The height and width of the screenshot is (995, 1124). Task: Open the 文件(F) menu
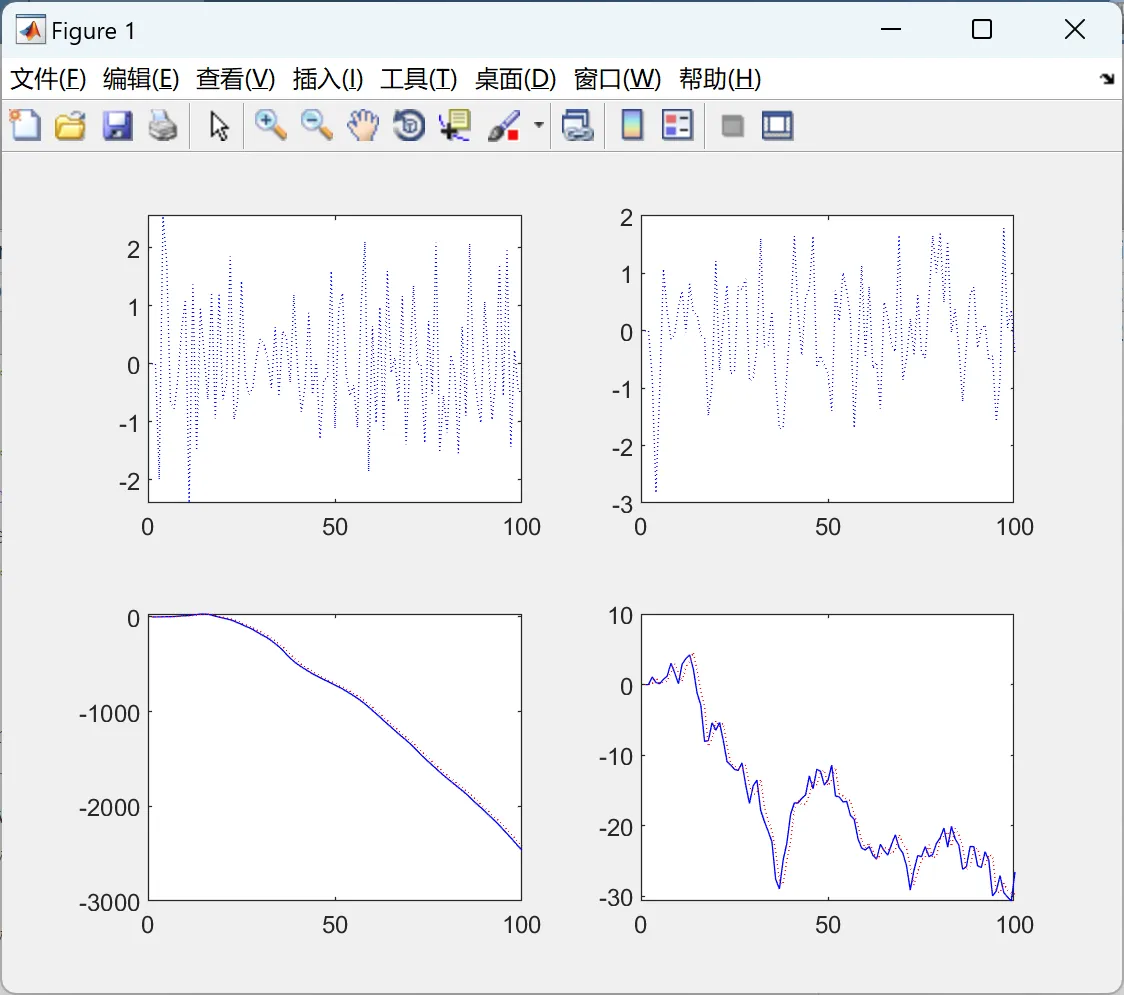coord(48,79)
